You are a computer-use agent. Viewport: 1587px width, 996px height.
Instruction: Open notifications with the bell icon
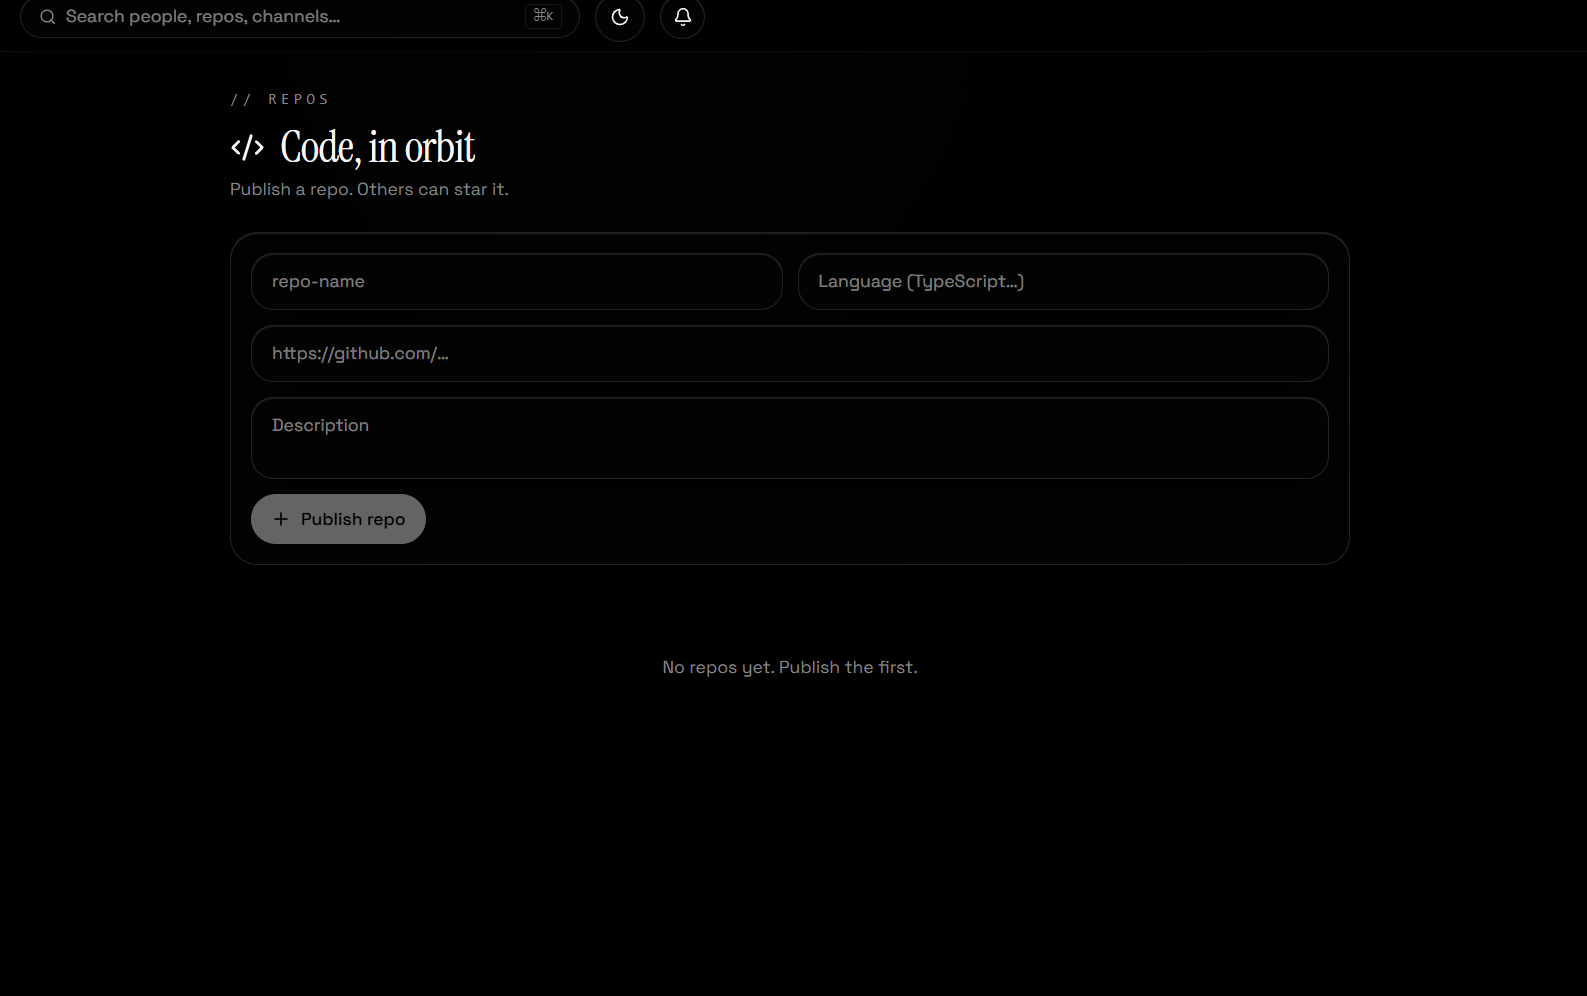[683, 17]
